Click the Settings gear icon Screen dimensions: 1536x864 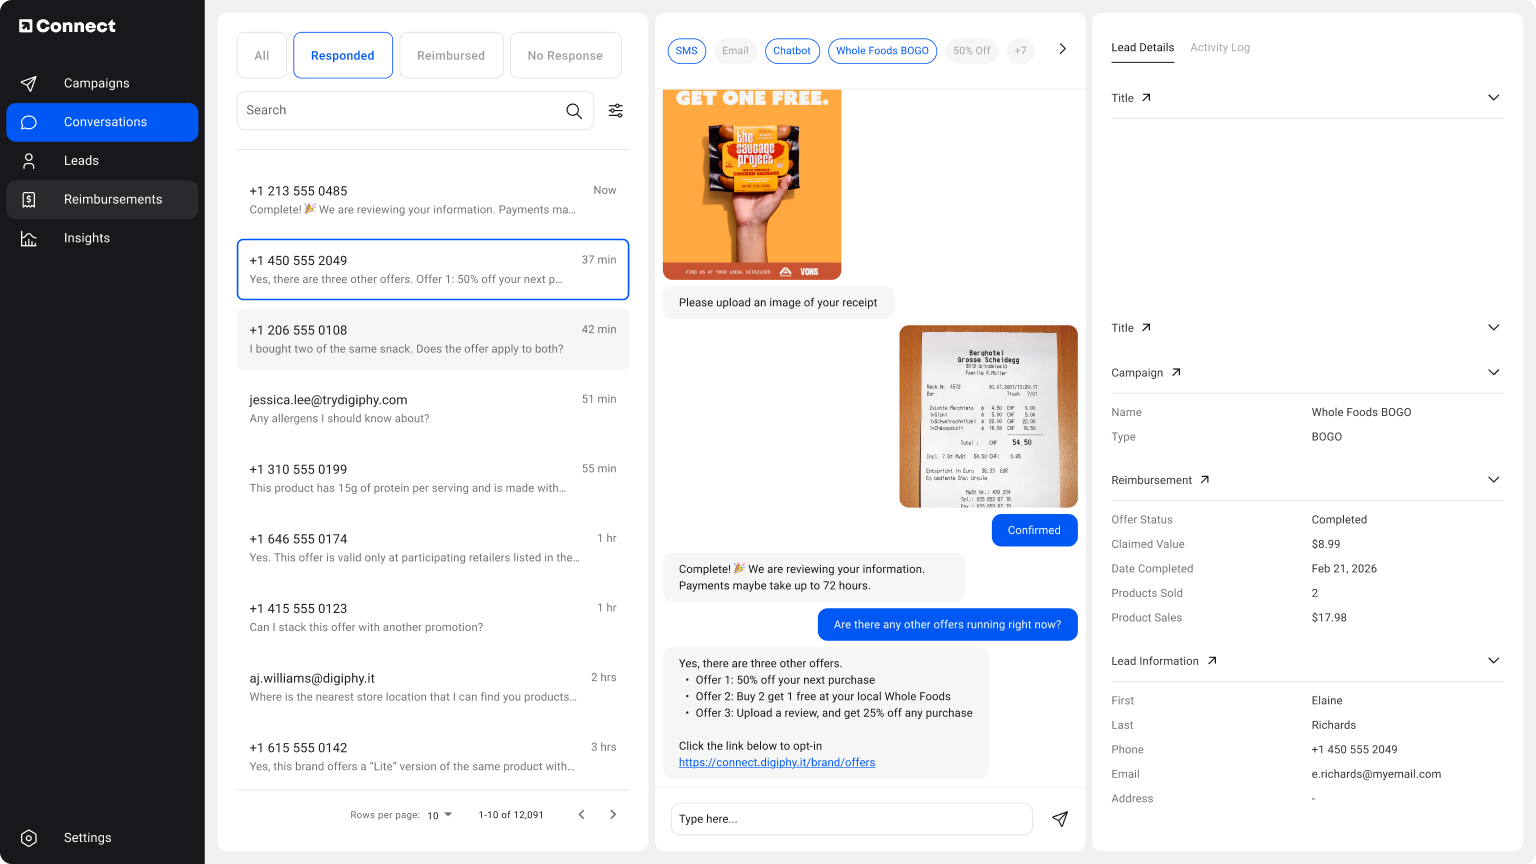point(28,838)
